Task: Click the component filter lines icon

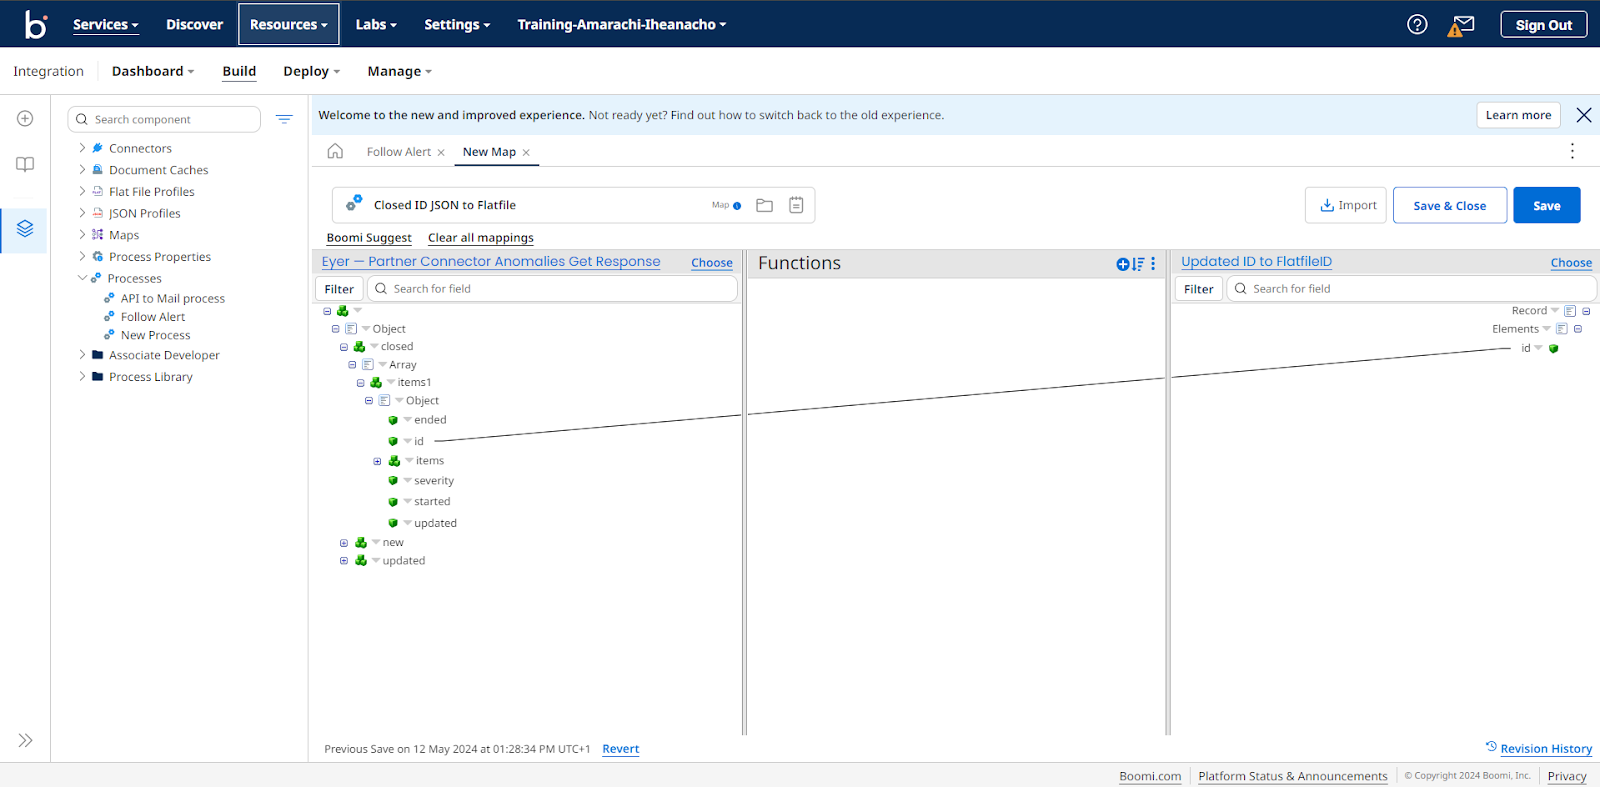Action: point(284,119)
